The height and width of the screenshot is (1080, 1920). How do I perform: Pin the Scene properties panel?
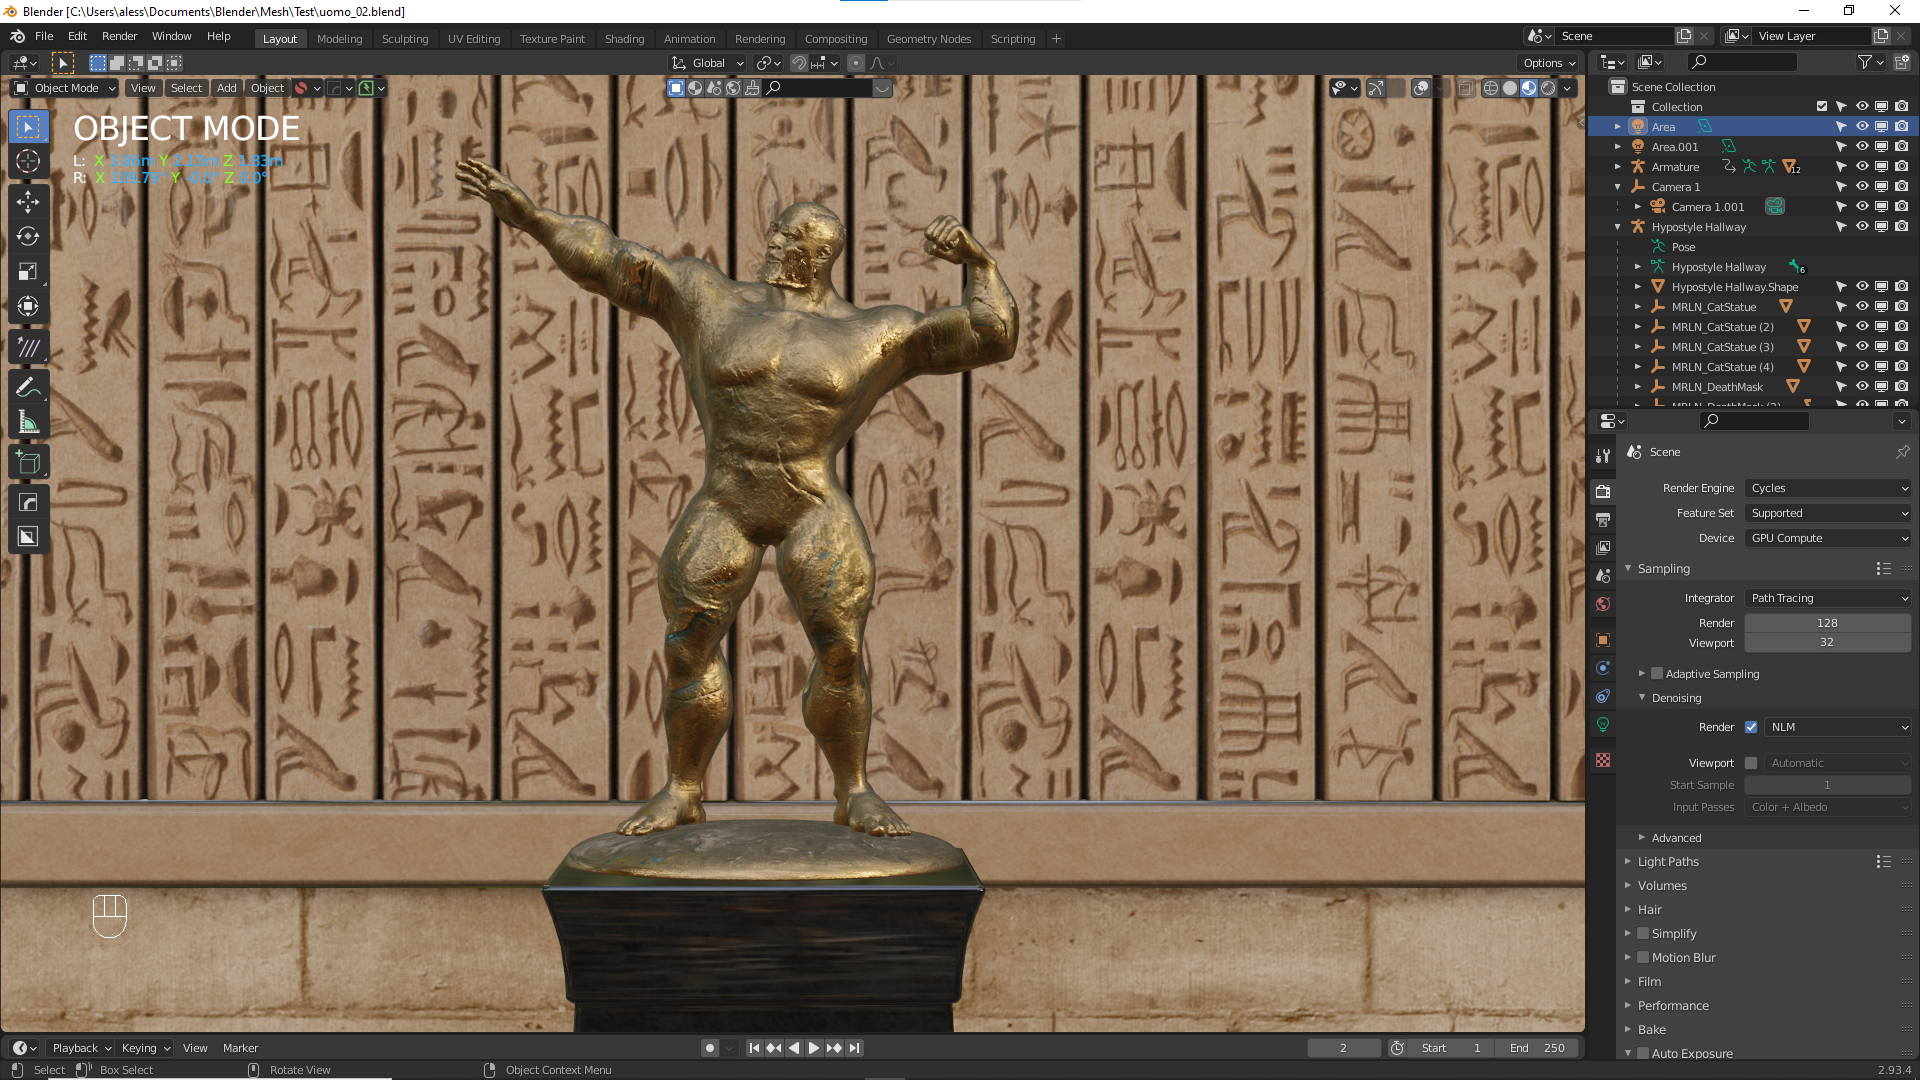1902,452
